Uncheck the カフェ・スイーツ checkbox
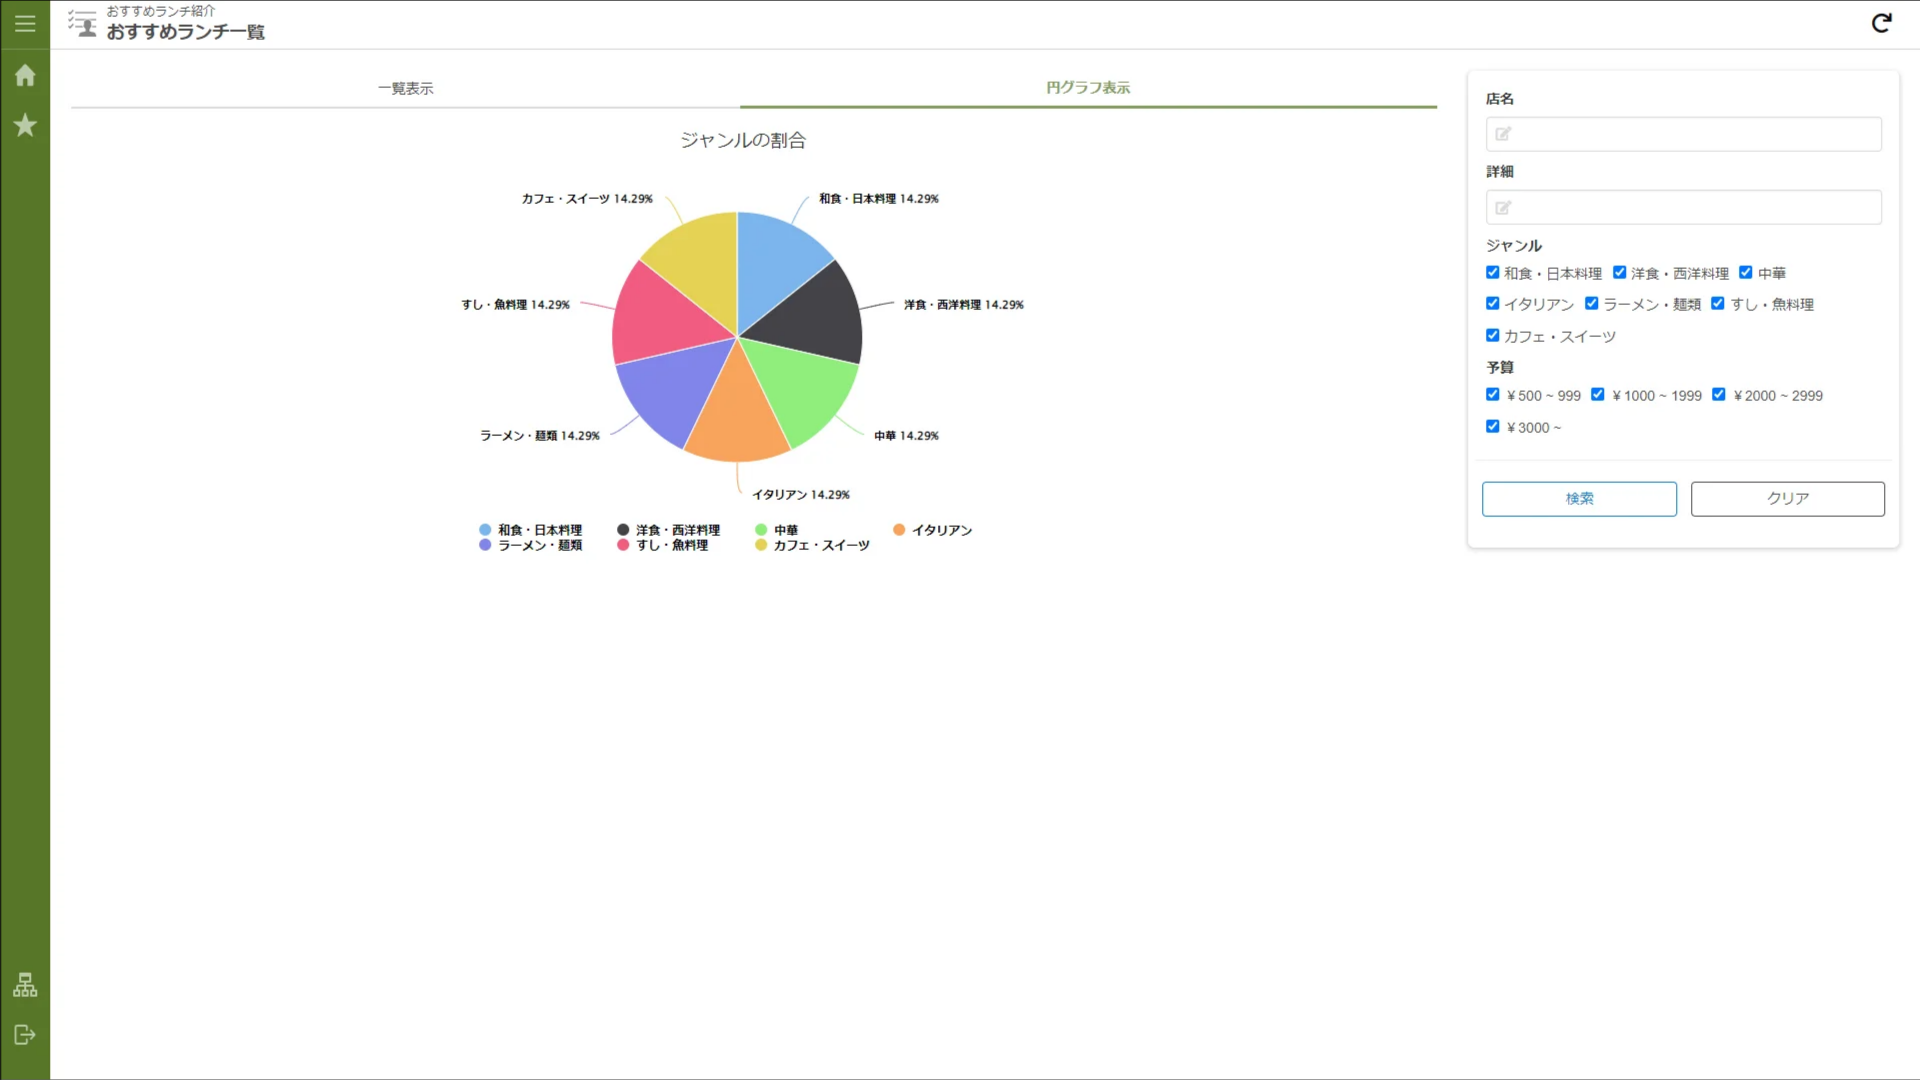The image size is (1920, 1080). click(1493, 335)
